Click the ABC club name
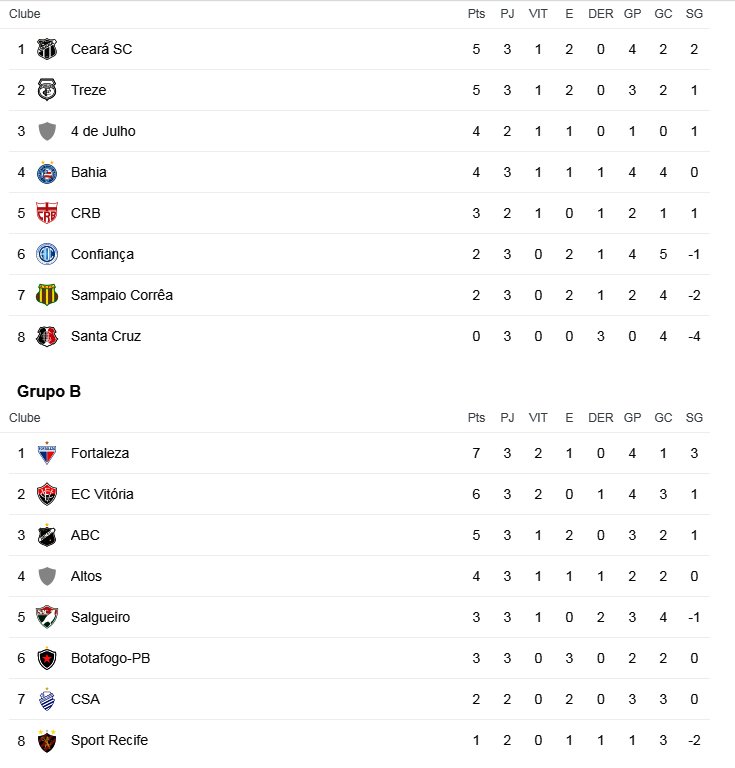Screen dimensions: 735x768 click(x=85, y=535)
